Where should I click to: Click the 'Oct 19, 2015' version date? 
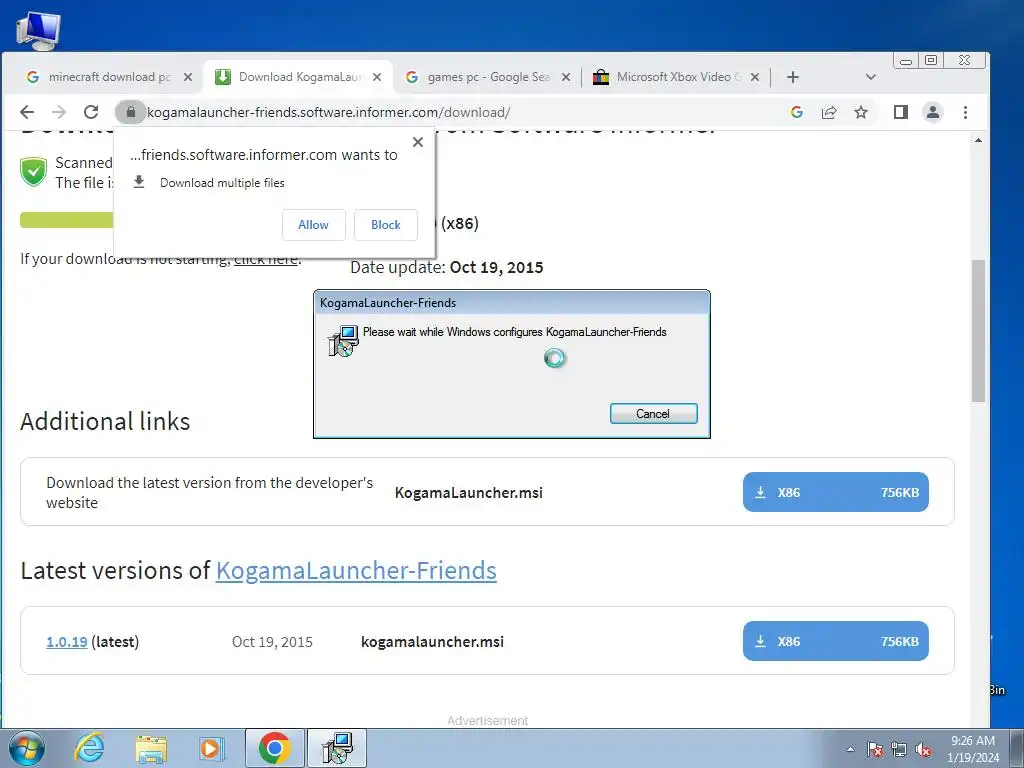click(x=272, y=642)
